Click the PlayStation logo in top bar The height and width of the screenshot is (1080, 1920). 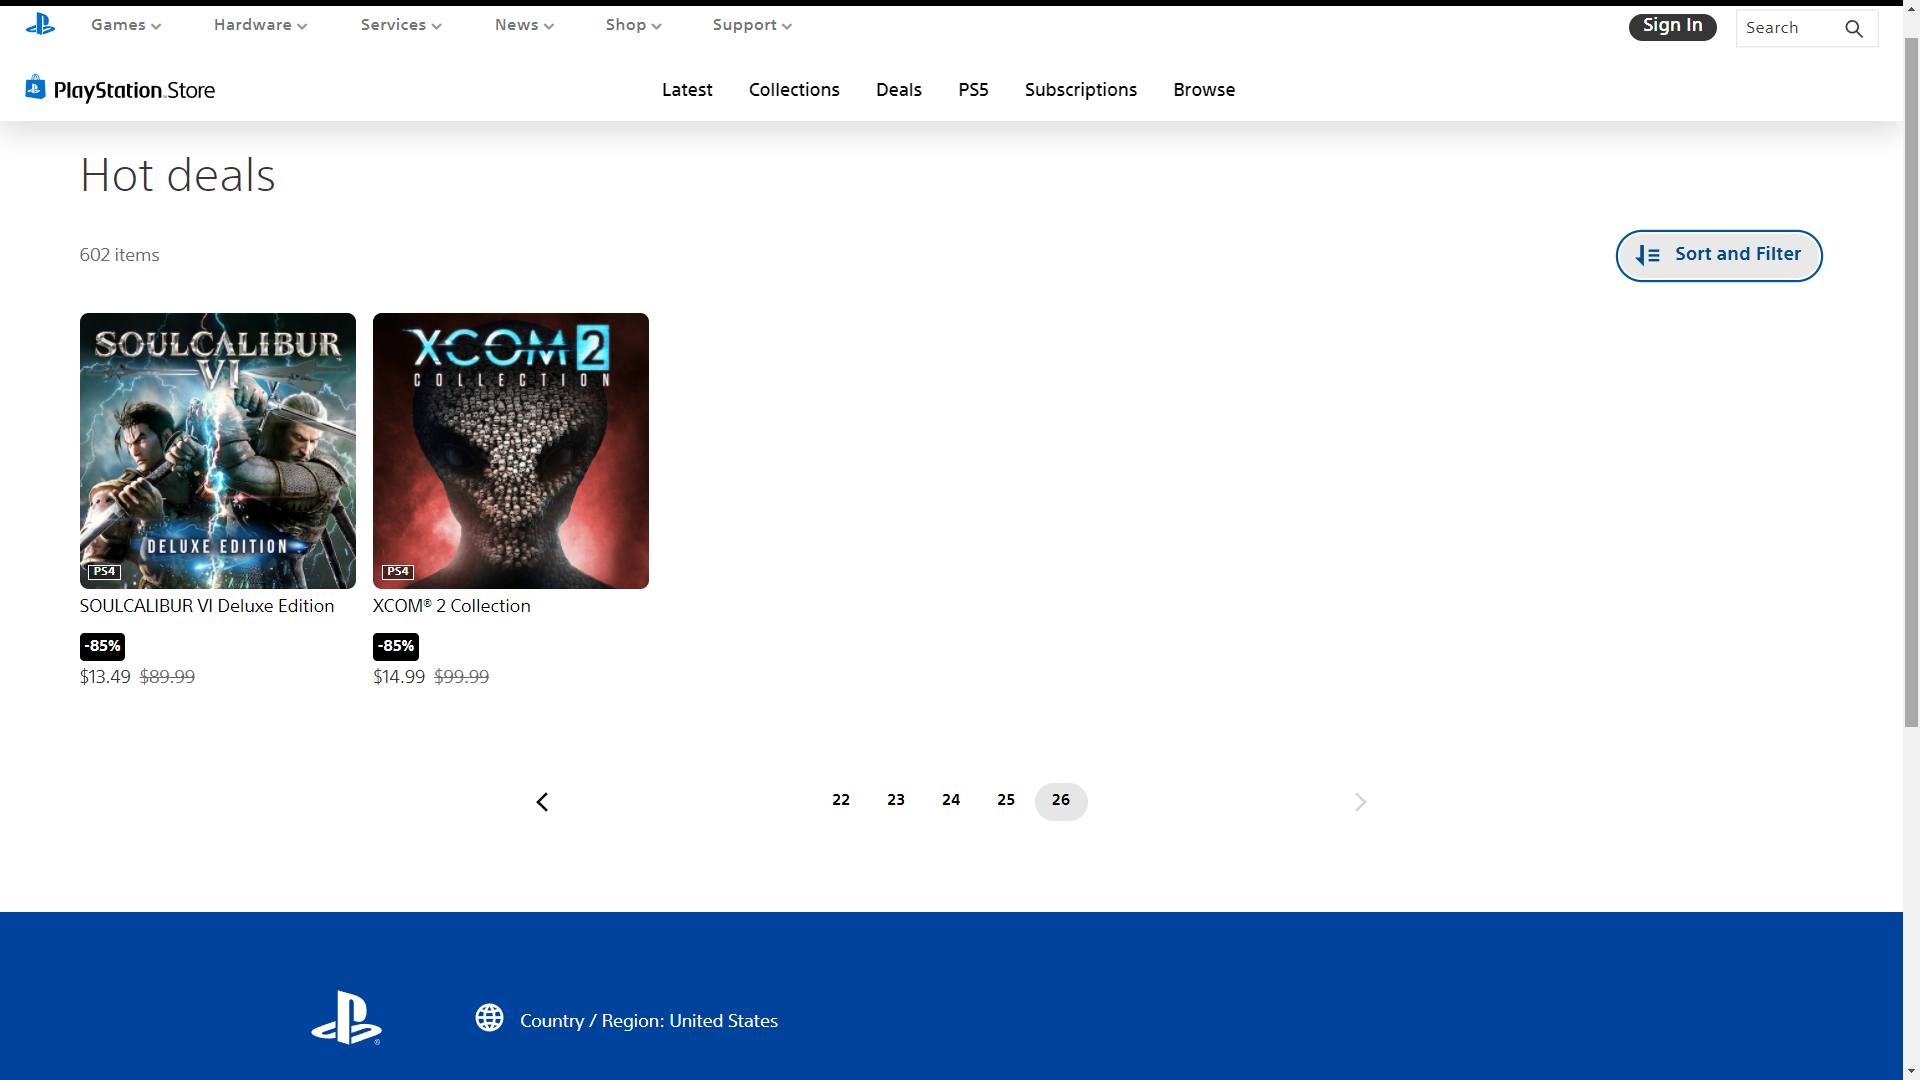(40, 25)
